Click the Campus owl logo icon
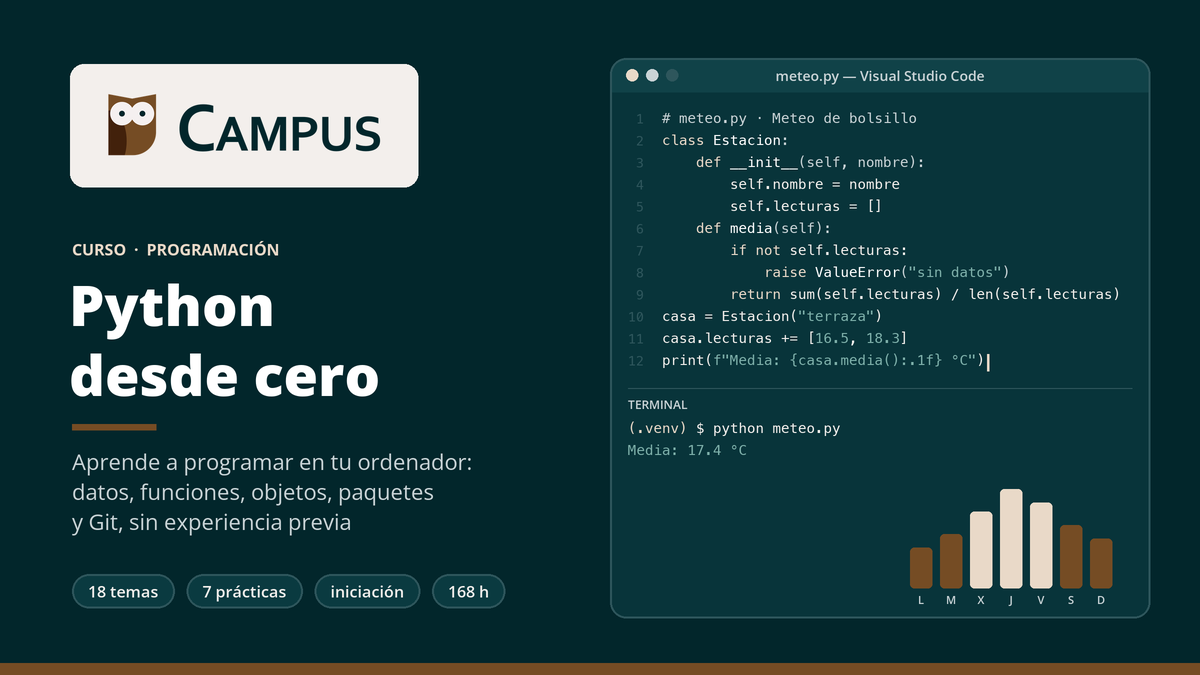Screen dimensions: 1200x675 pos(132,125)
